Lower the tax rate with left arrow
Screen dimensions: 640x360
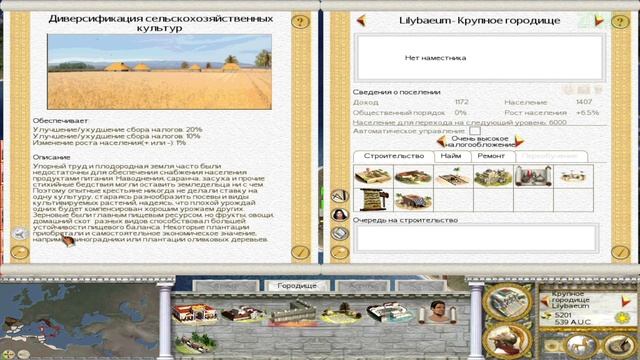(x=441, y=141)
